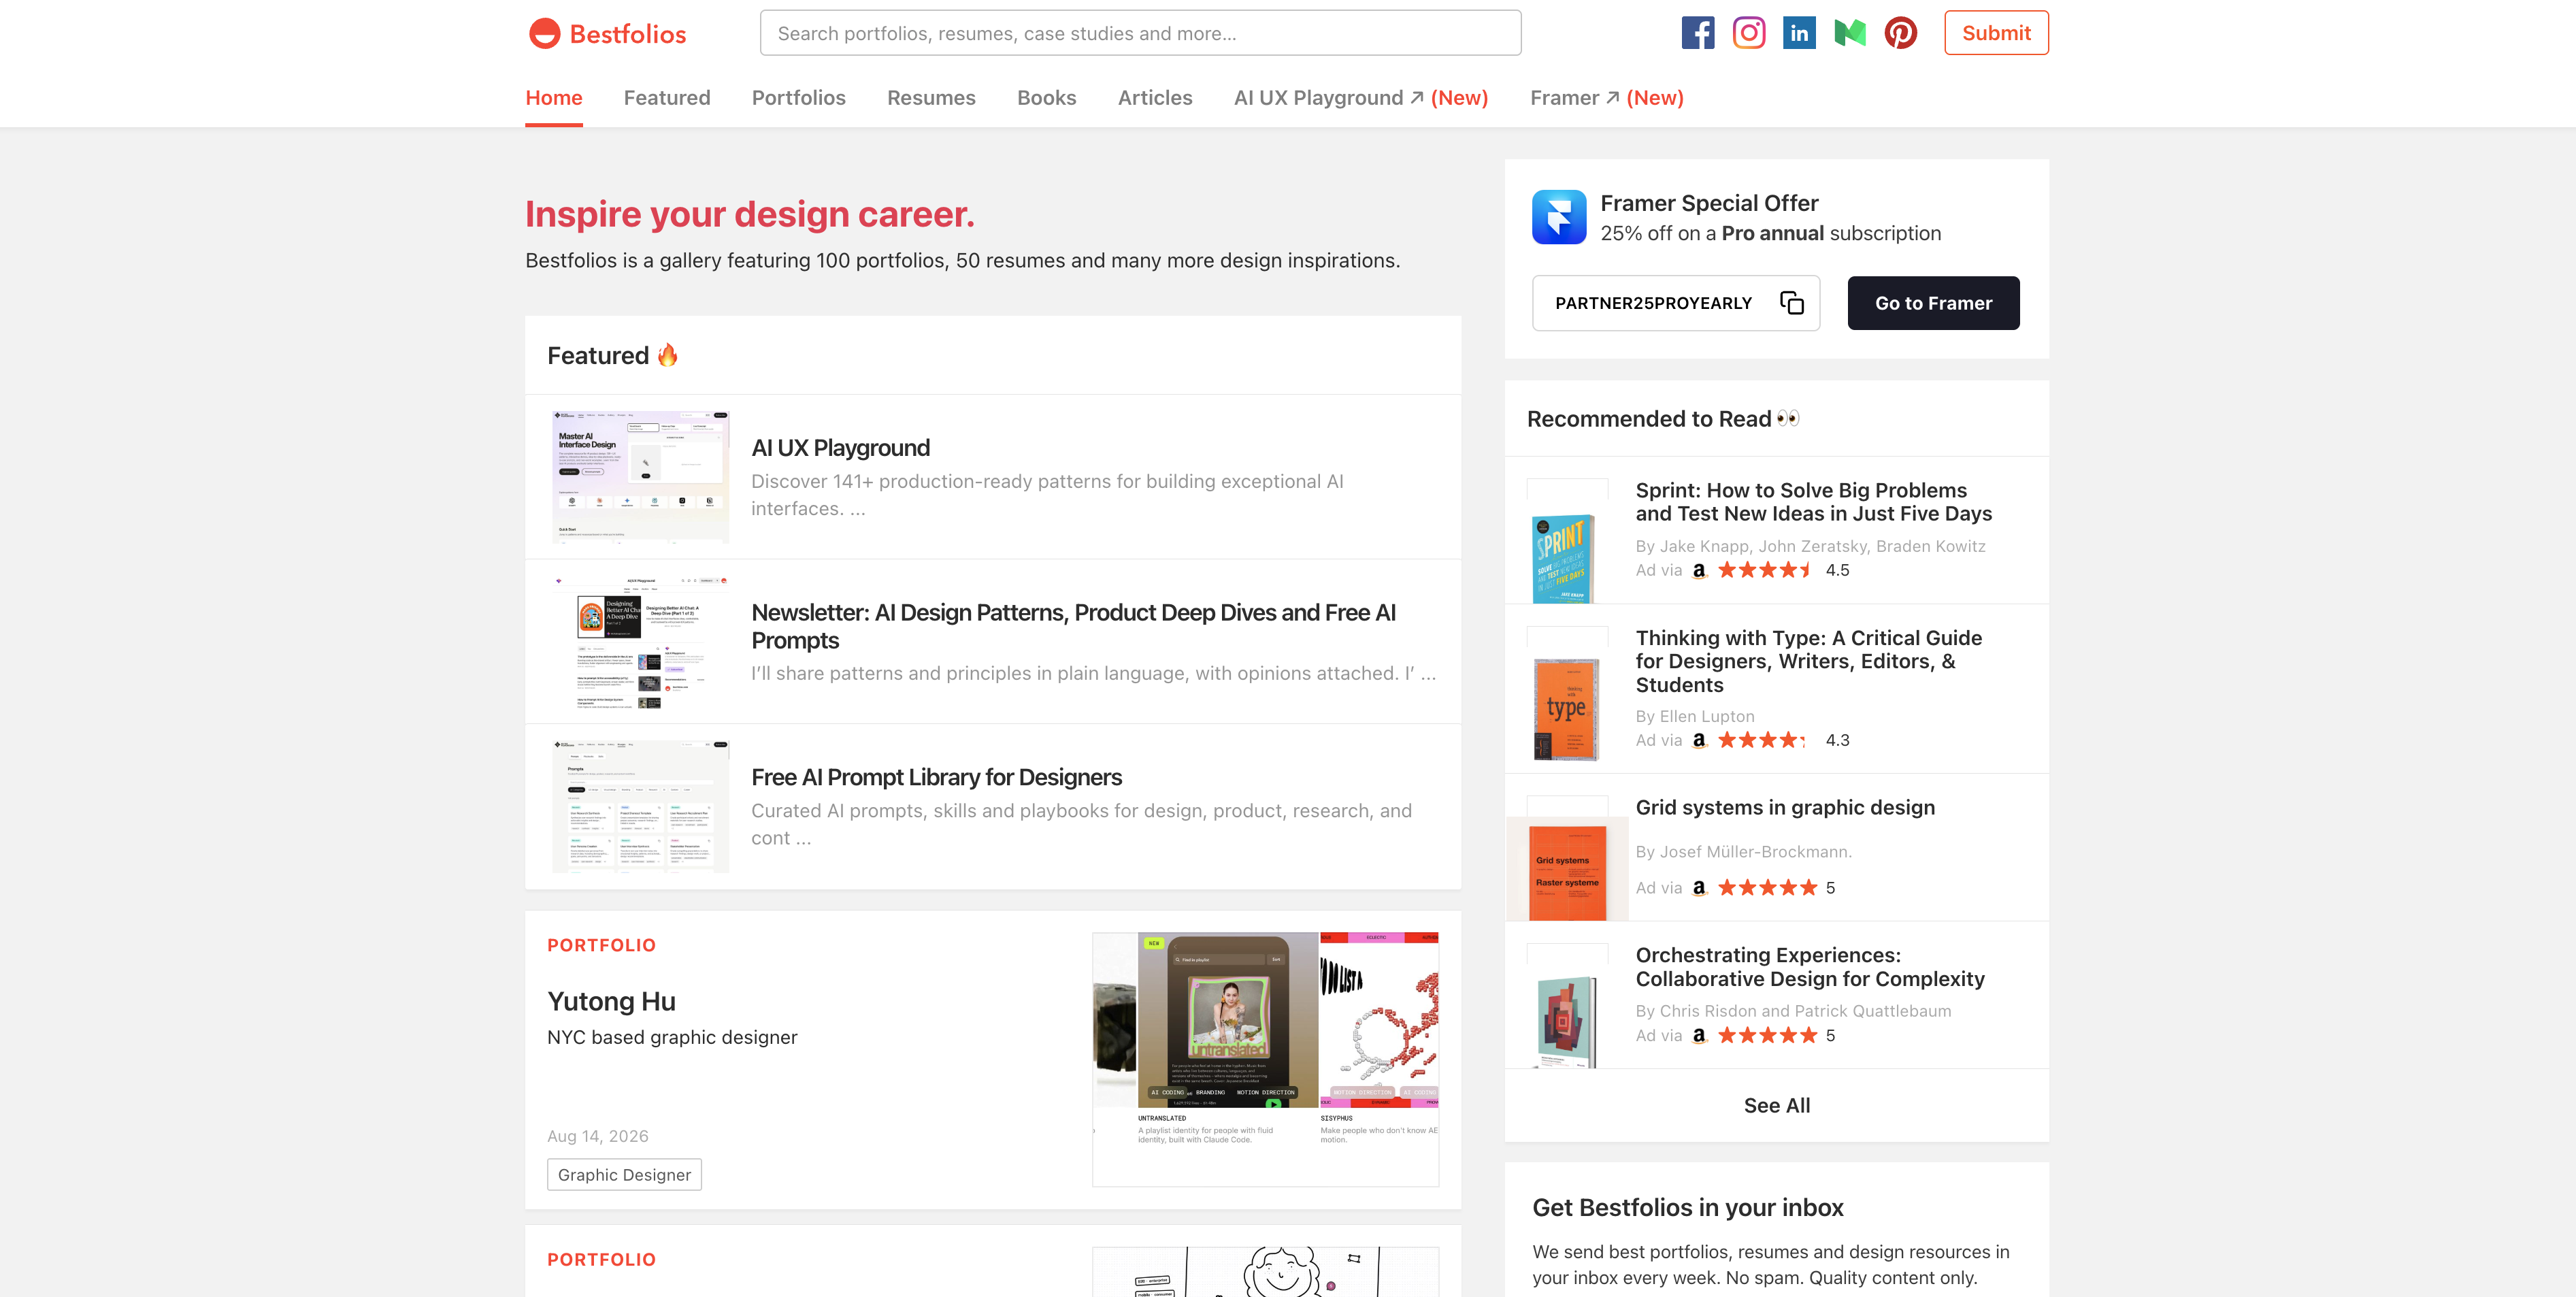Image resolution: width=2576 pixels, height=1297 pixels.
Task: Click the Amazon icon beside Grid systems rating
Action: click(1699, 888)
